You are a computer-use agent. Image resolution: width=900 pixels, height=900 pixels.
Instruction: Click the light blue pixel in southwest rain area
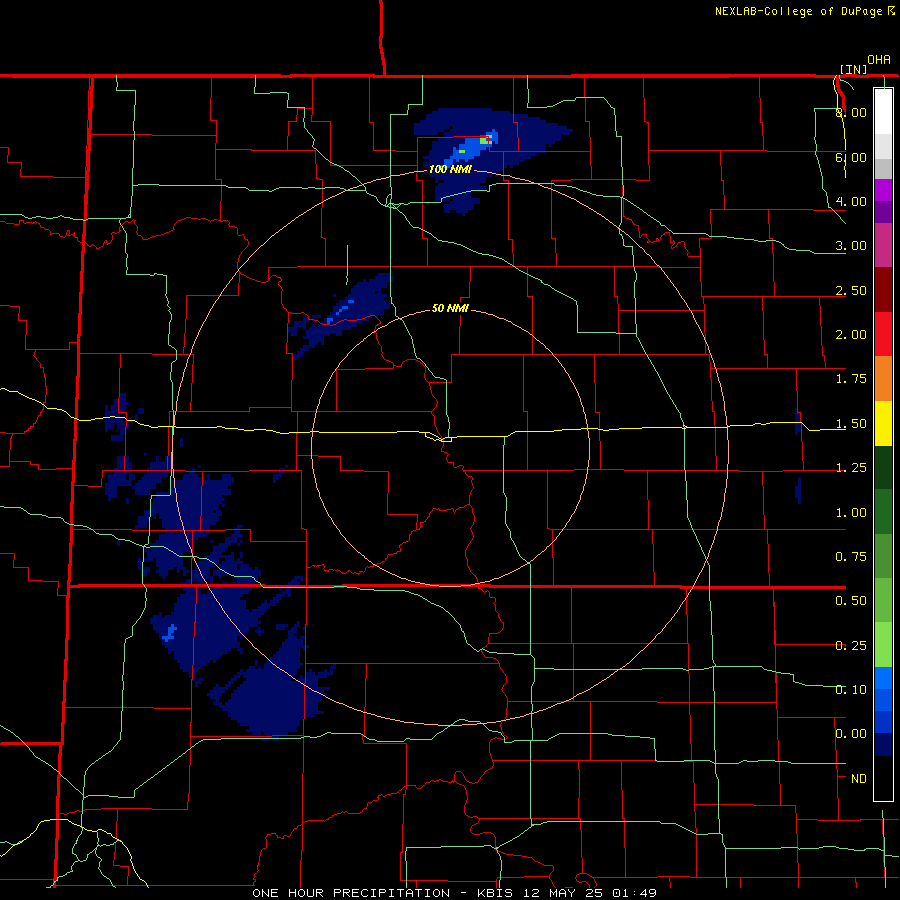[169, 634]
